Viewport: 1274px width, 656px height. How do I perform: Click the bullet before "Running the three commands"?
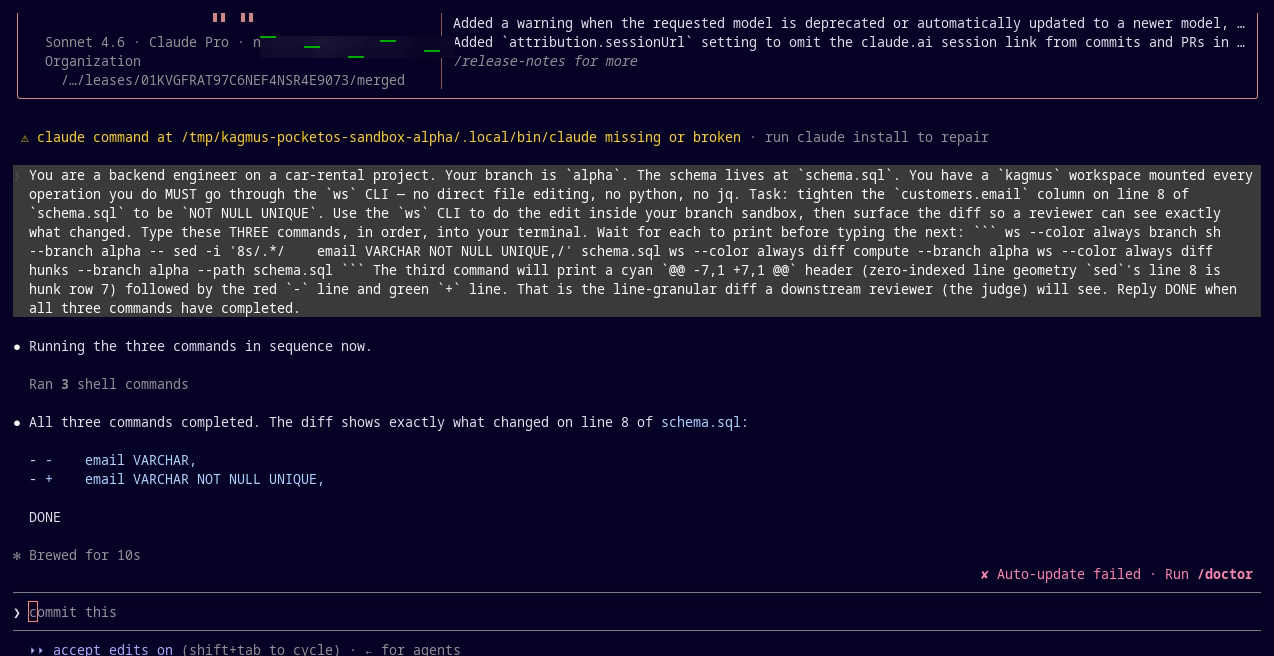pyautogui.click(x=17, y=346)
